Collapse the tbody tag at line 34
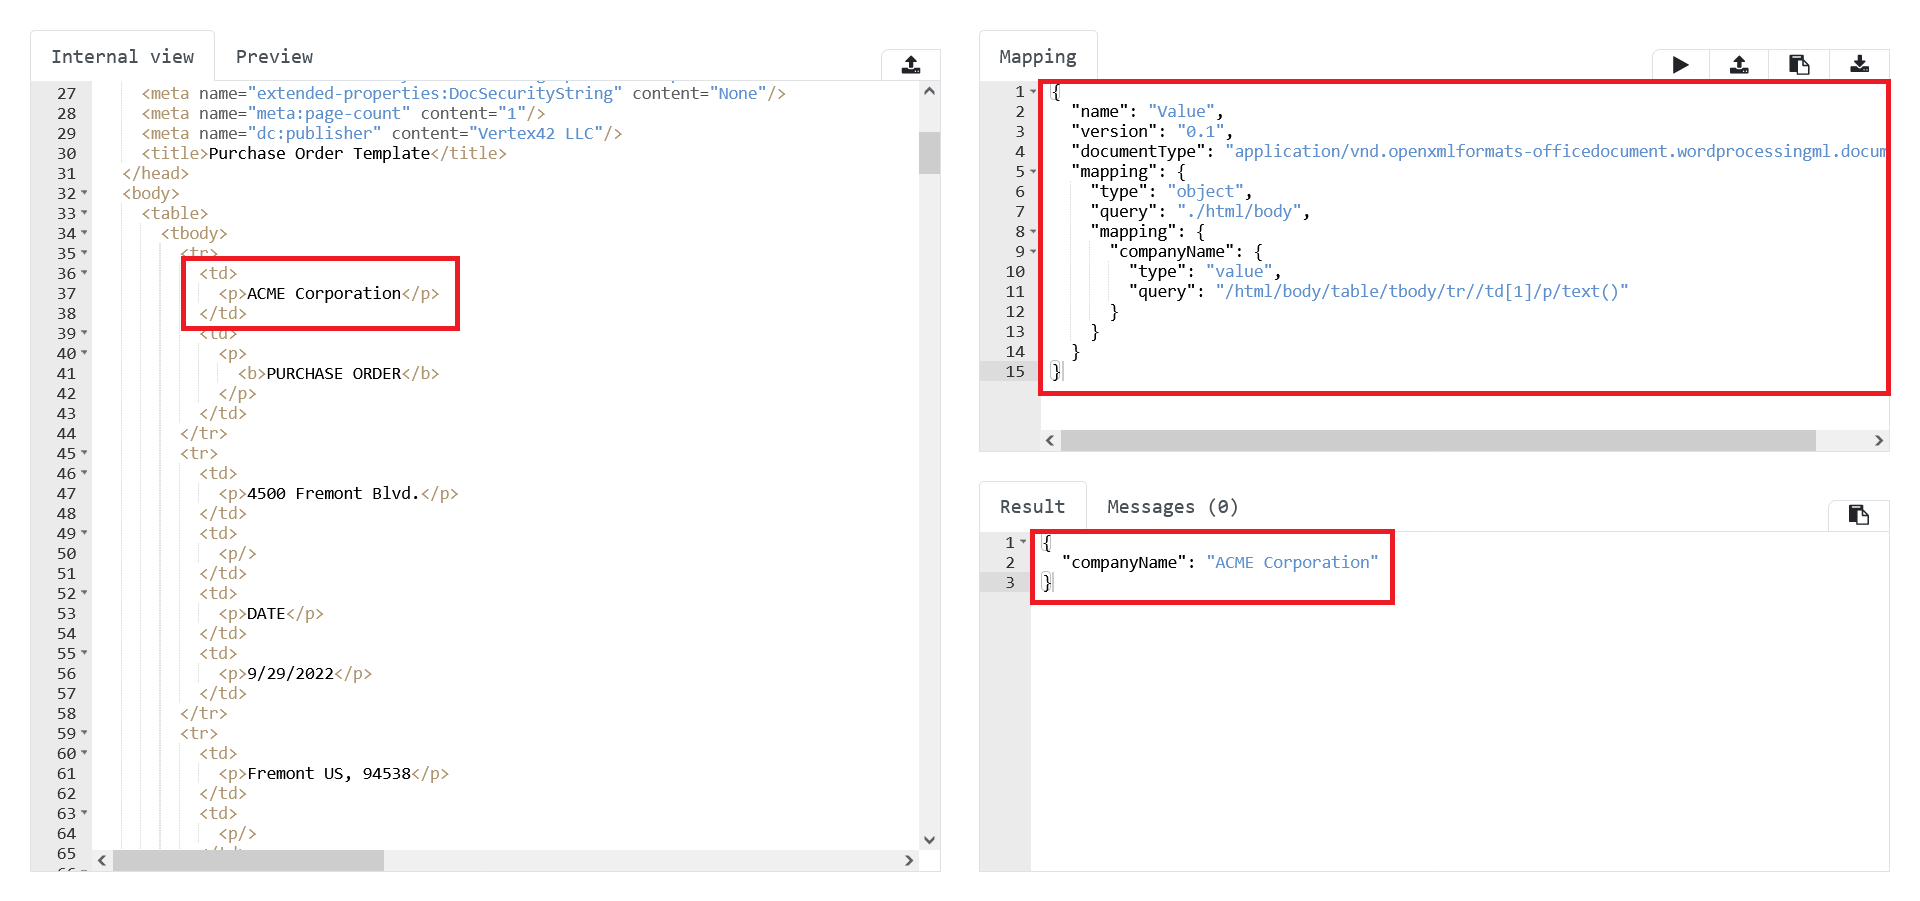Viewport: 1920px width, 901px height. [84, 233]
